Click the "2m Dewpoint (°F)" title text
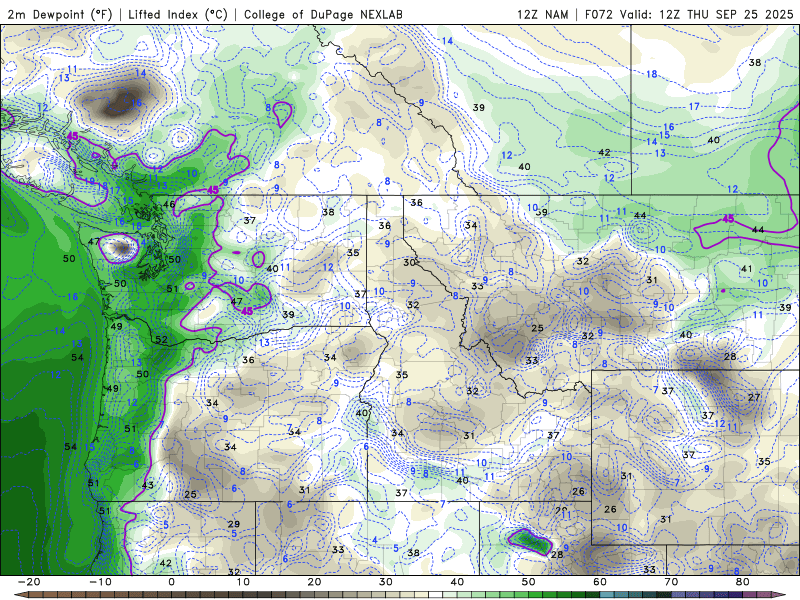The image size is (800, 600). [x=60, y=14]
